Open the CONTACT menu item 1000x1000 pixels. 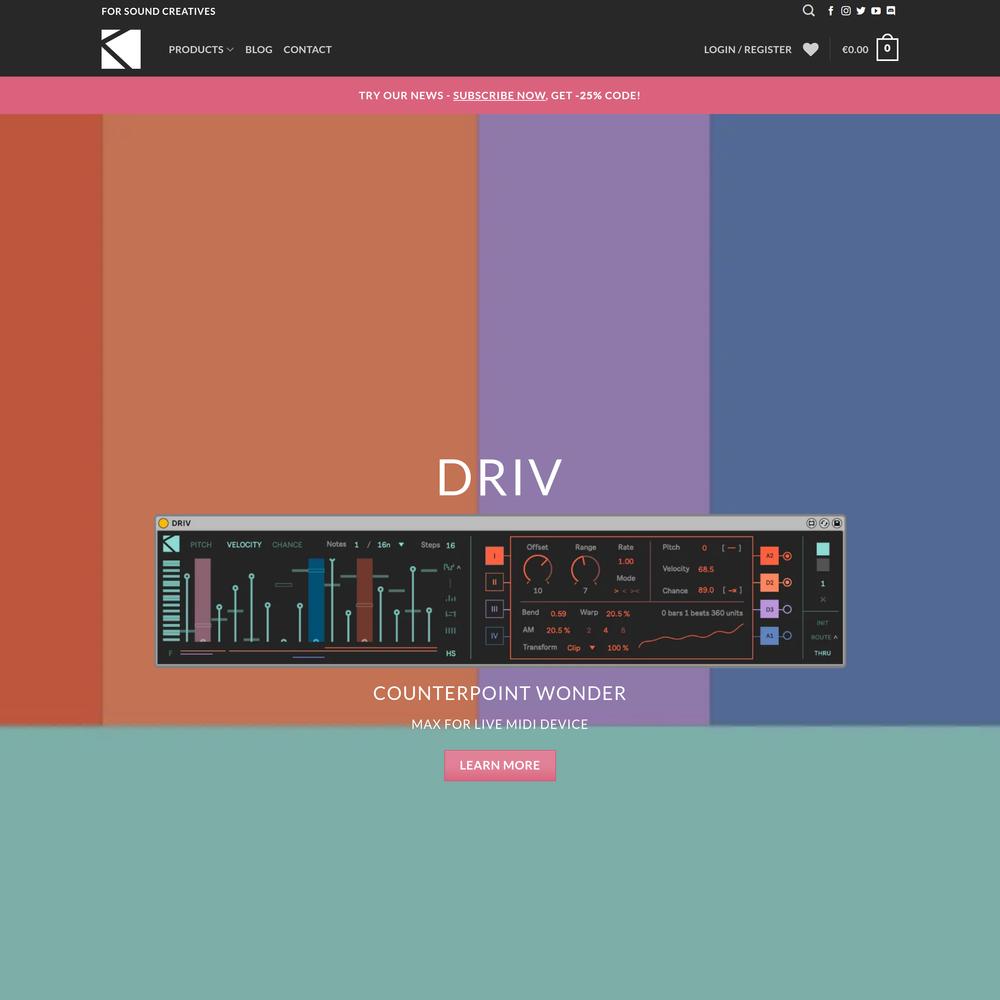click(x=307, y=49)
